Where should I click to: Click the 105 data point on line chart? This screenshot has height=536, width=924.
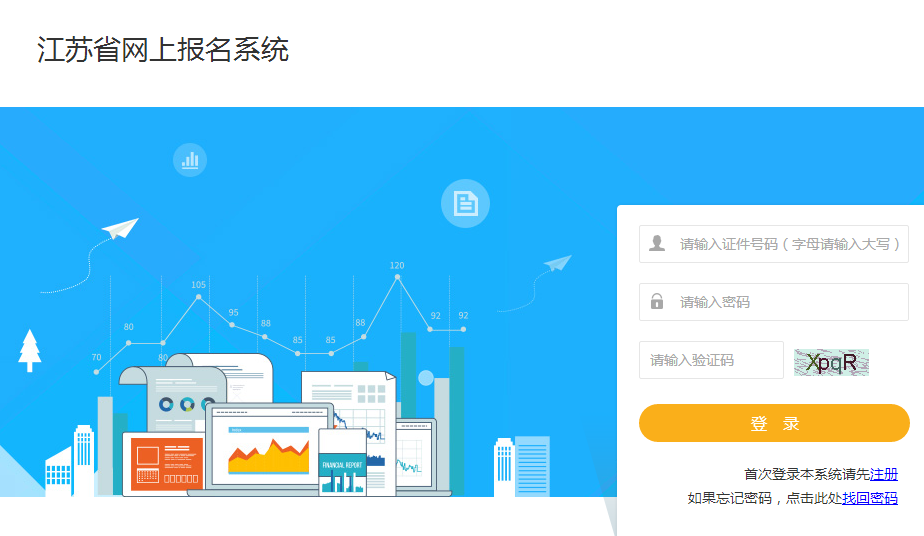point(199,297)
